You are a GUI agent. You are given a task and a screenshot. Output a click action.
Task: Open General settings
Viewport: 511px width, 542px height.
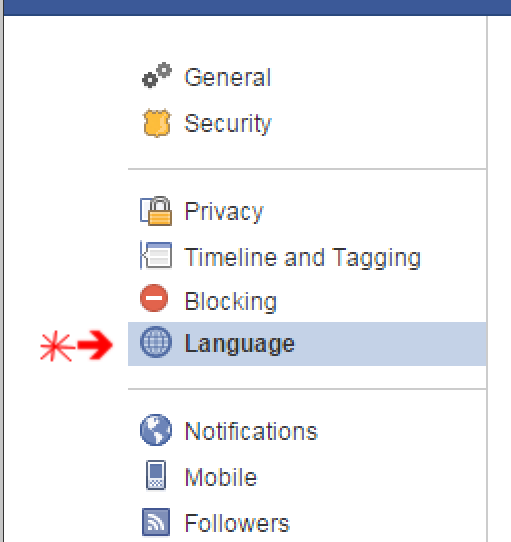tap(227, 77)
